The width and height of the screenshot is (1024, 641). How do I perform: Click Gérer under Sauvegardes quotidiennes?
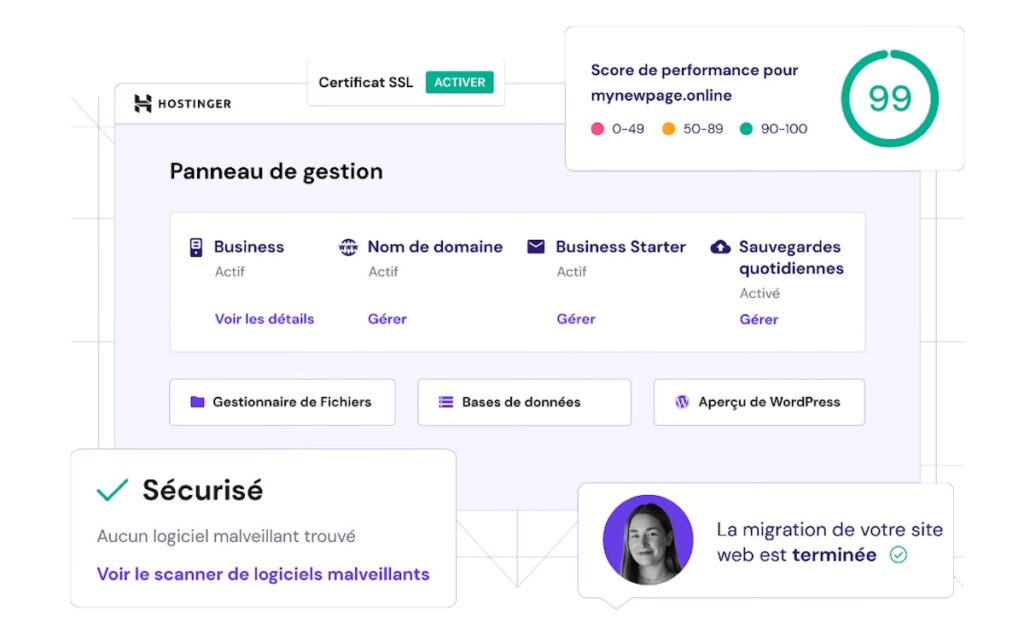(x=758, y=318)
